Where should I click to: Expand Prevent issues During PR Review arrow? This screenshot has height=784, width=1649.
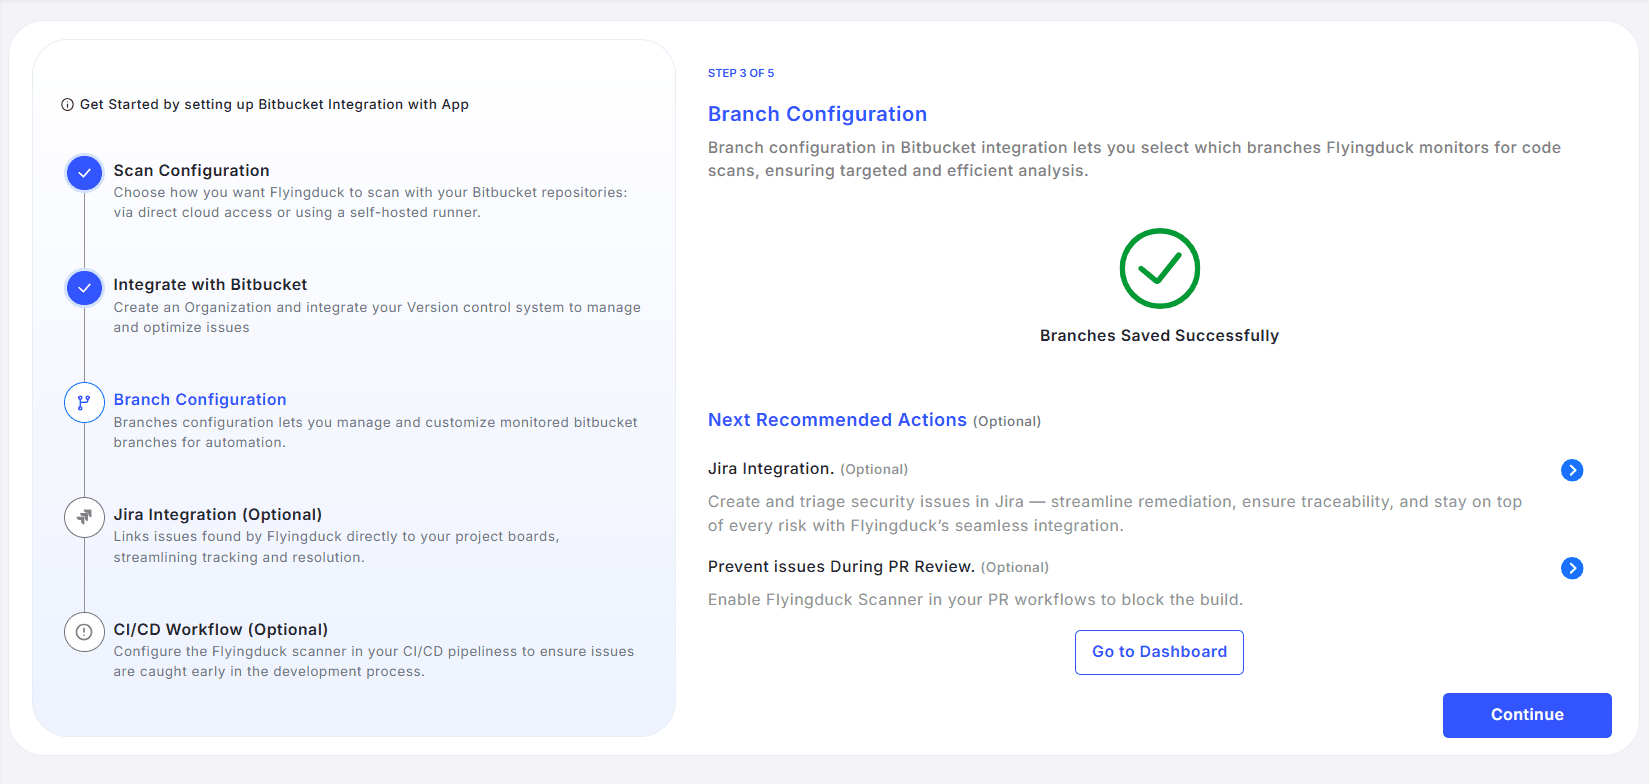coord(1571,568)
